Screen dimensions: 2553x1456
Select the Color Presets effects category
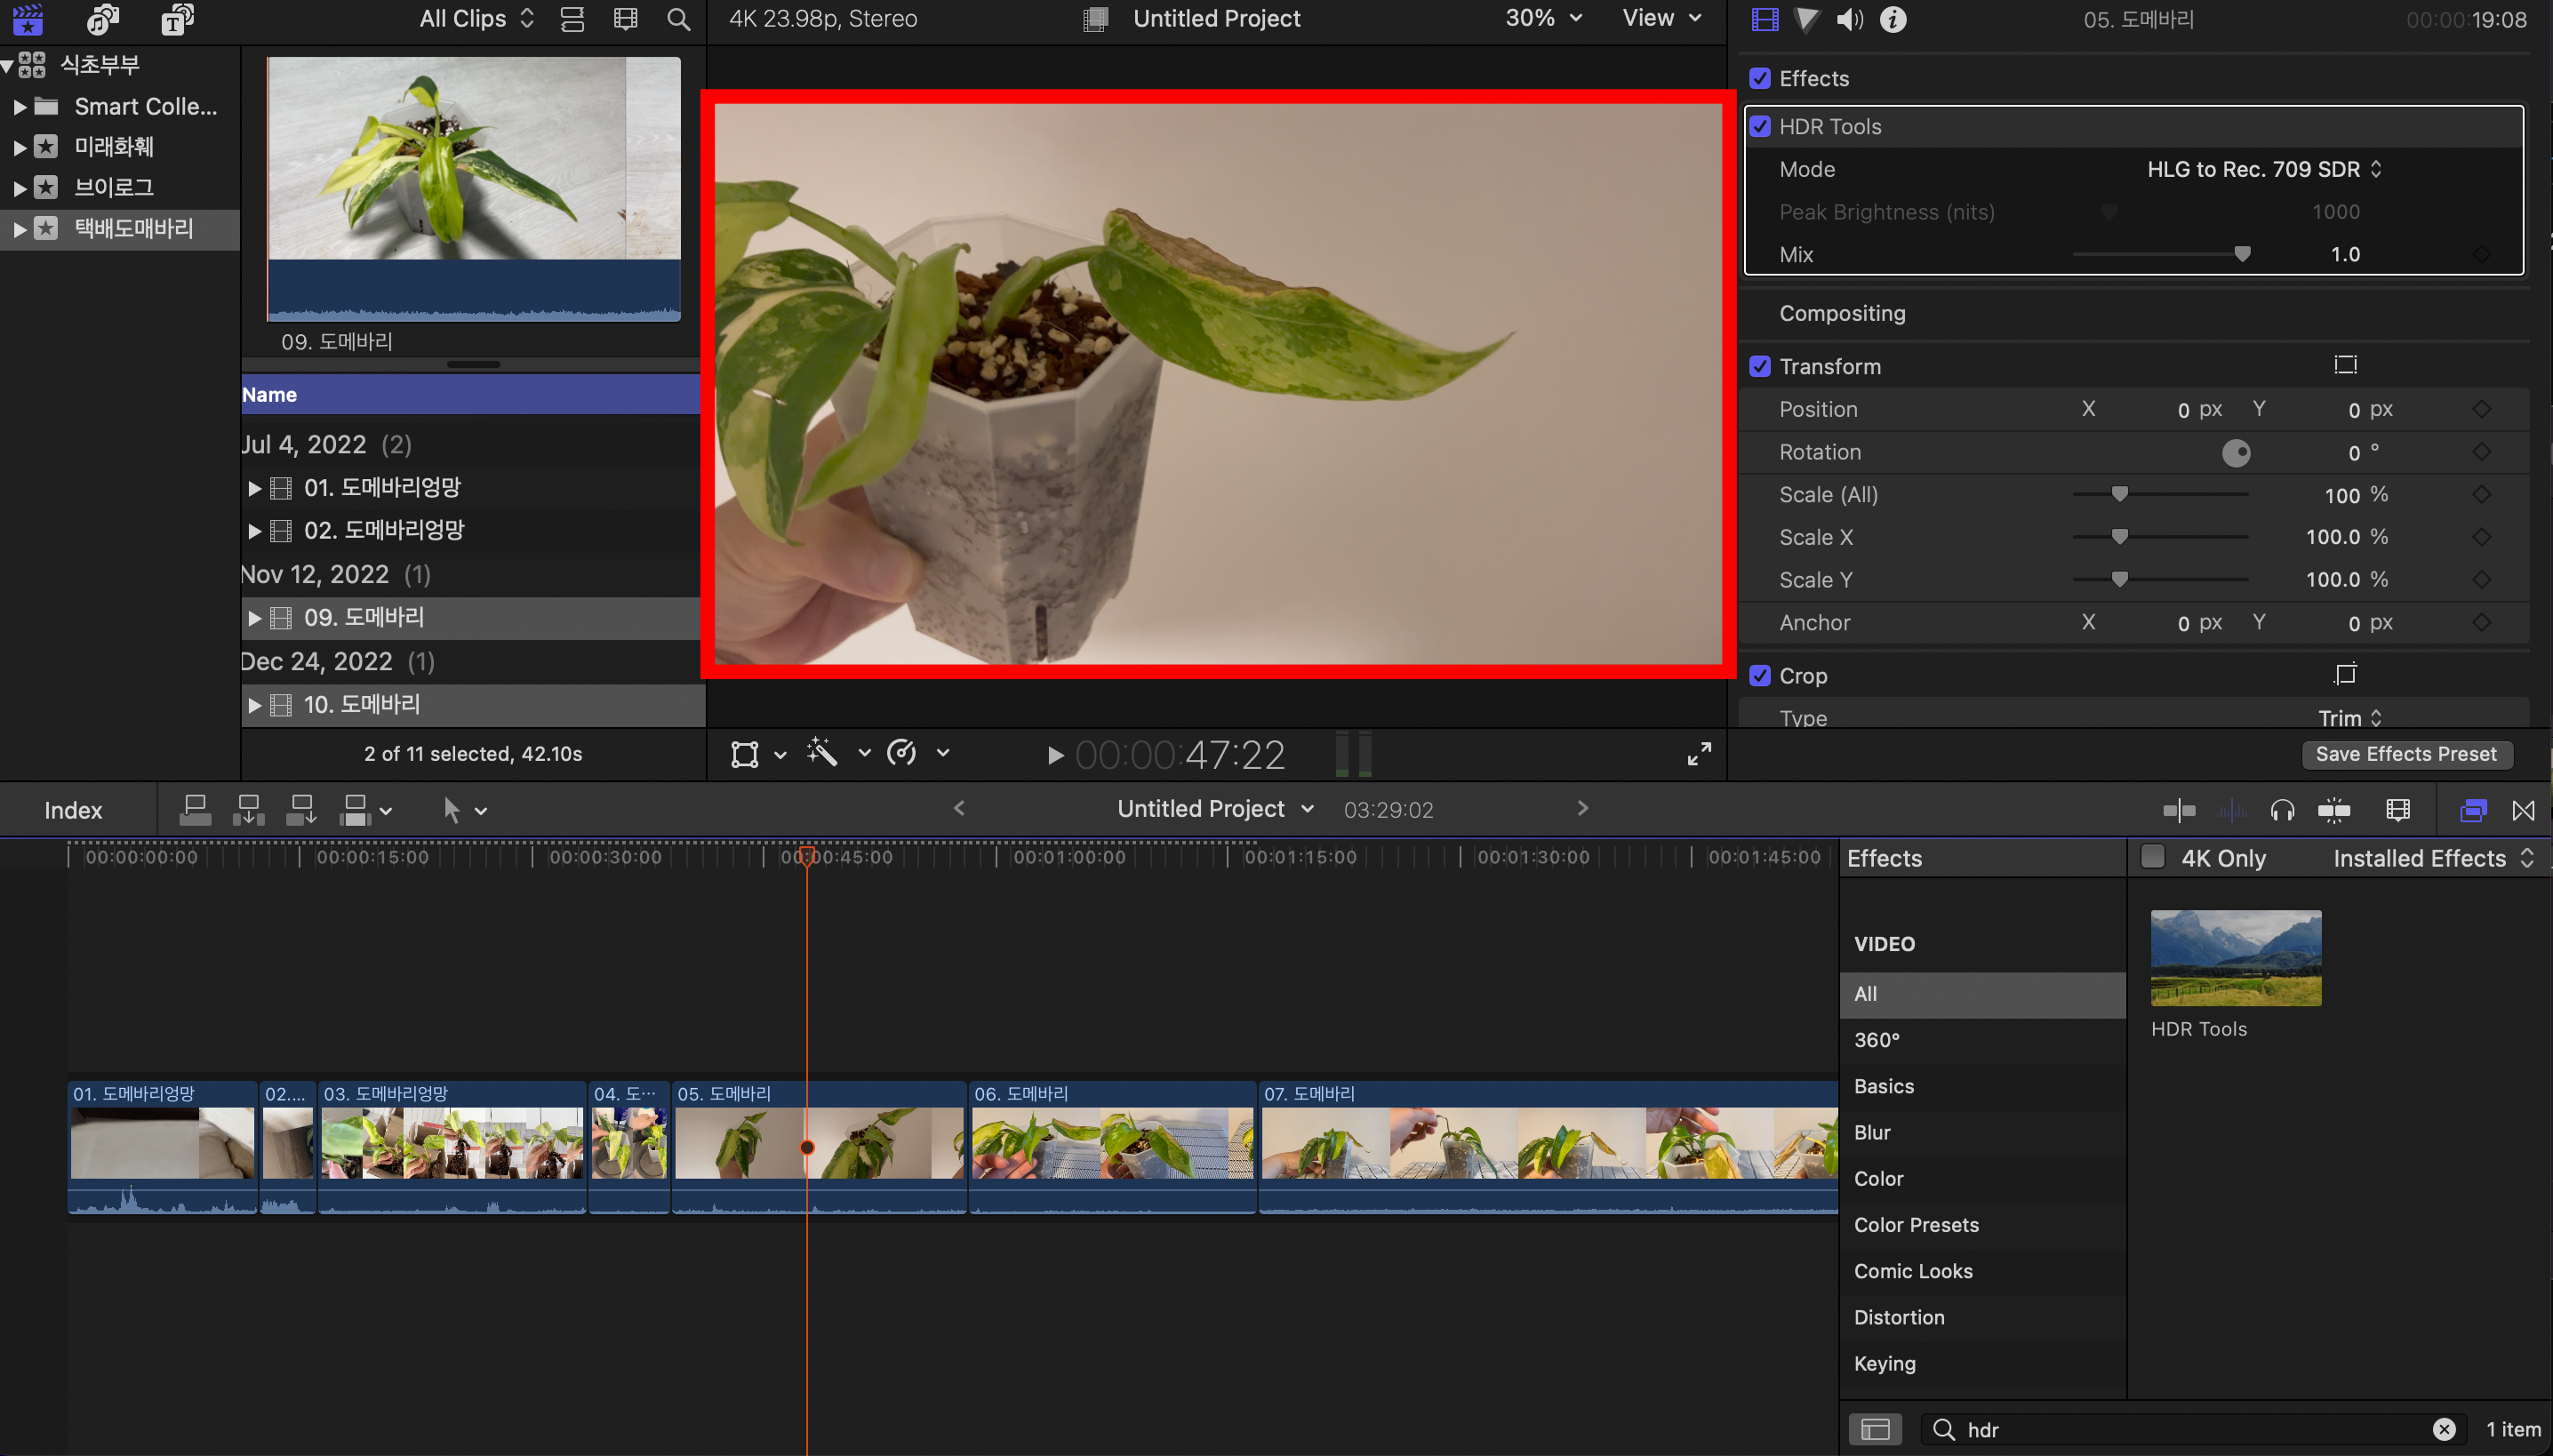pos(1916,1224)
